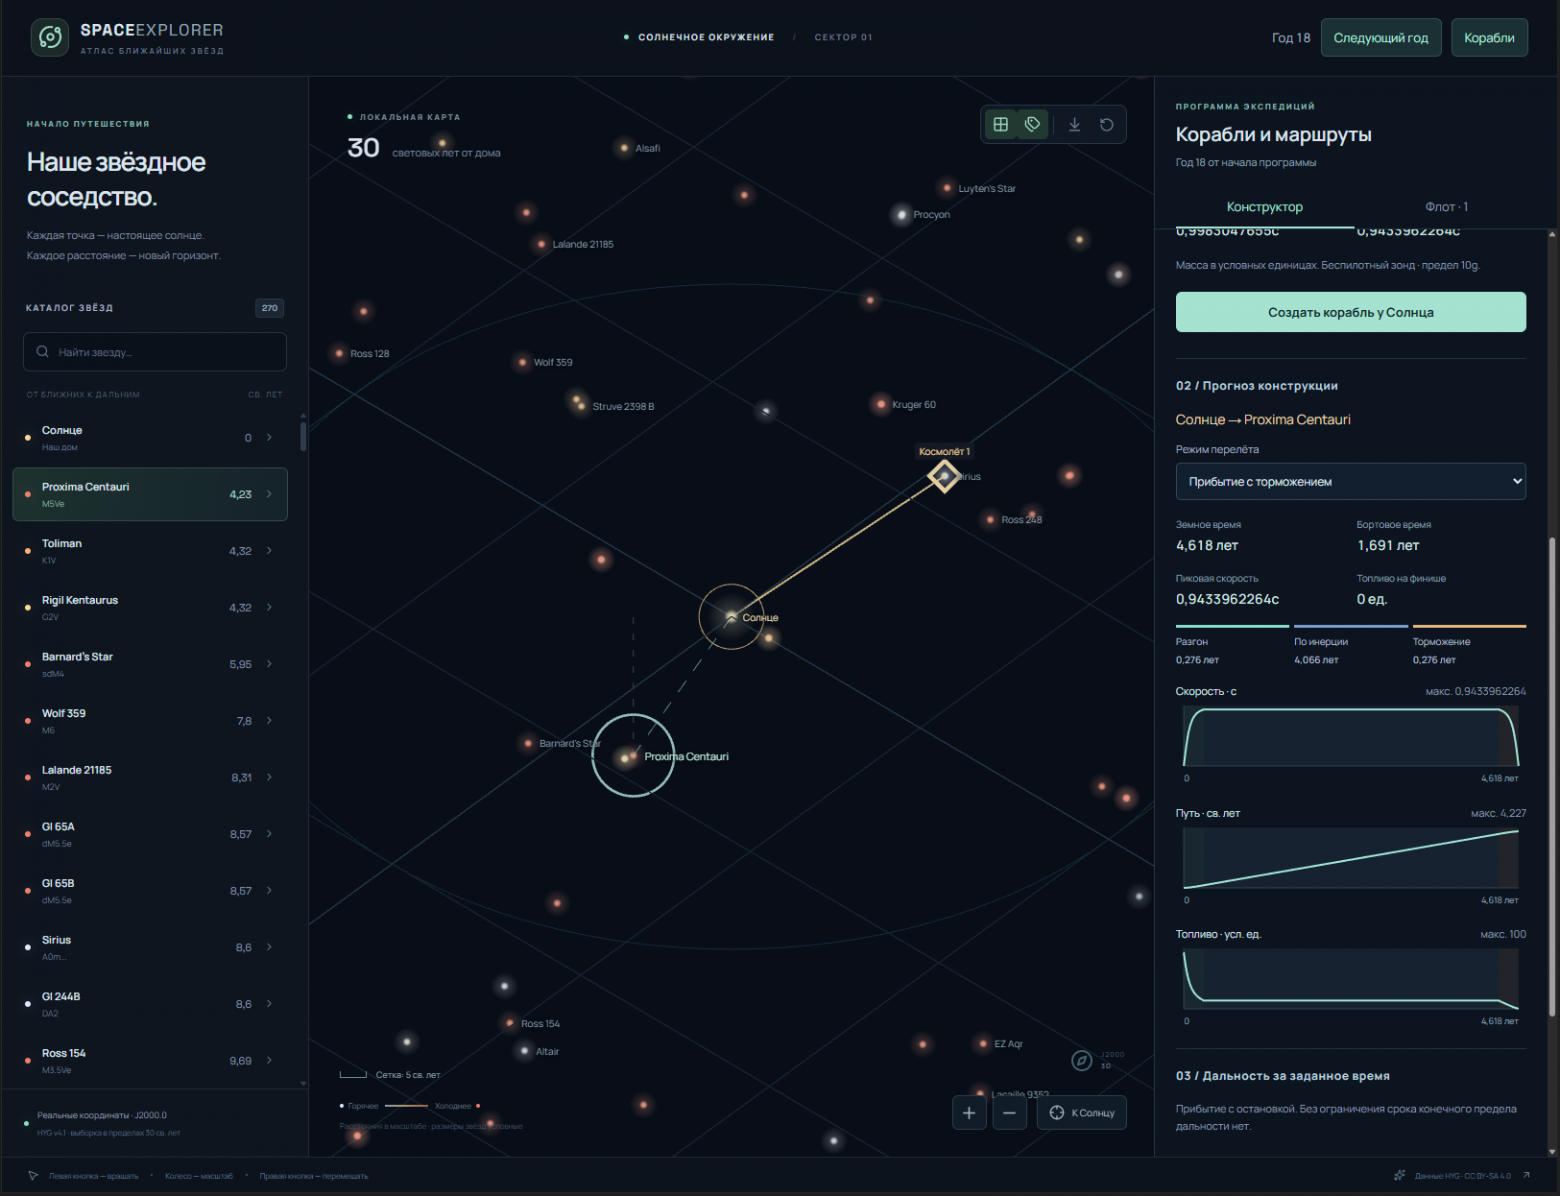This screenshot has height=1196, width=1560.
Task: Switch to the Флот · 1 tab
Action: click(x=1446, y=207)
